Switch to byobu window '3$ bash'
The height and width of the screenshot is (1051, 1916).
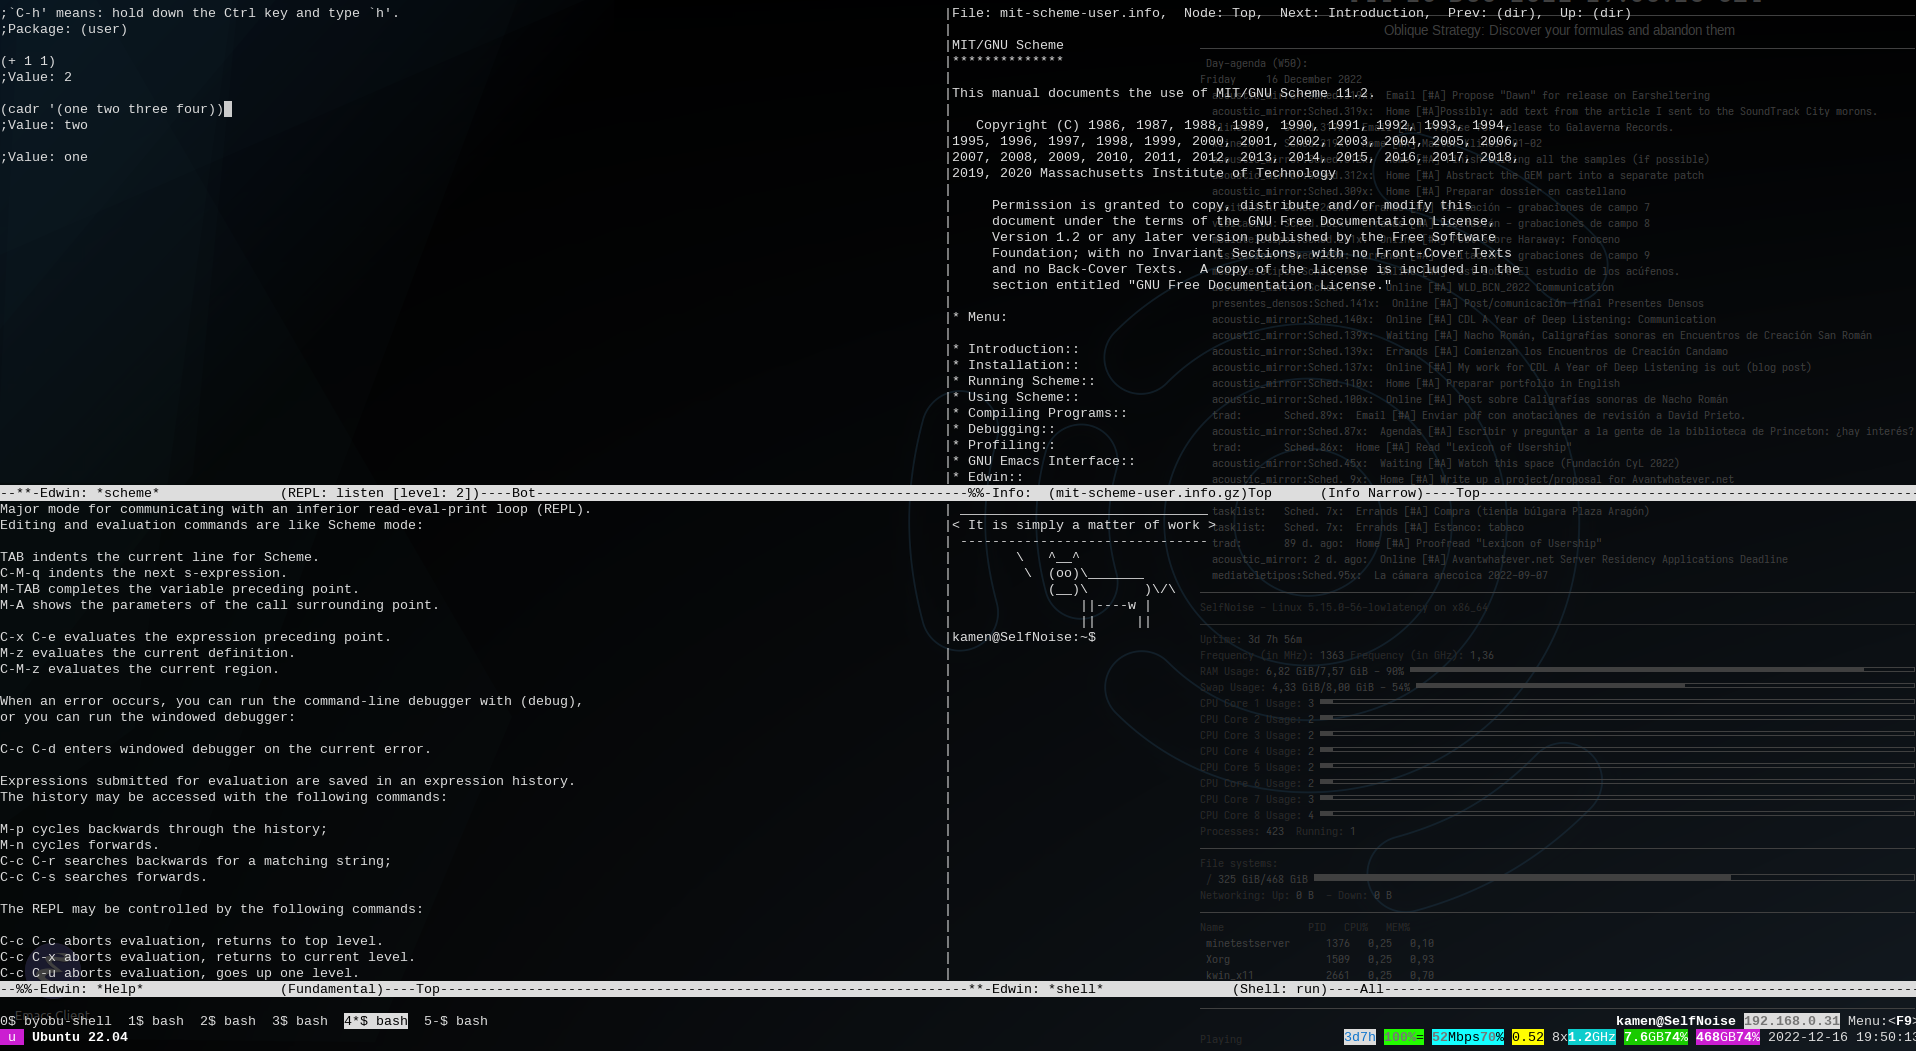(x=300, y=1021)
